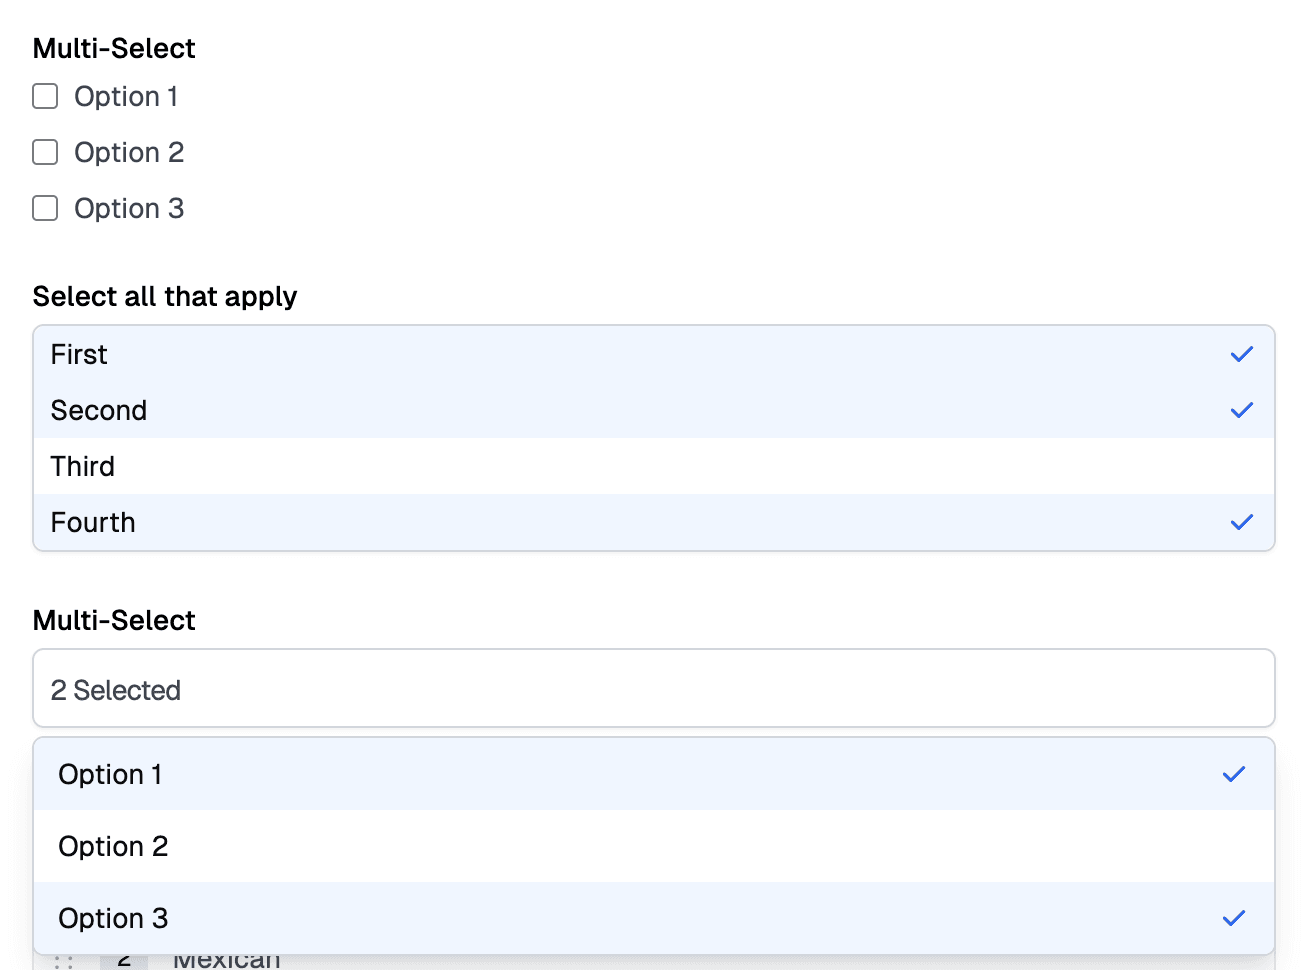Click the drag handle next to Mexican

(x=62, y=958)
